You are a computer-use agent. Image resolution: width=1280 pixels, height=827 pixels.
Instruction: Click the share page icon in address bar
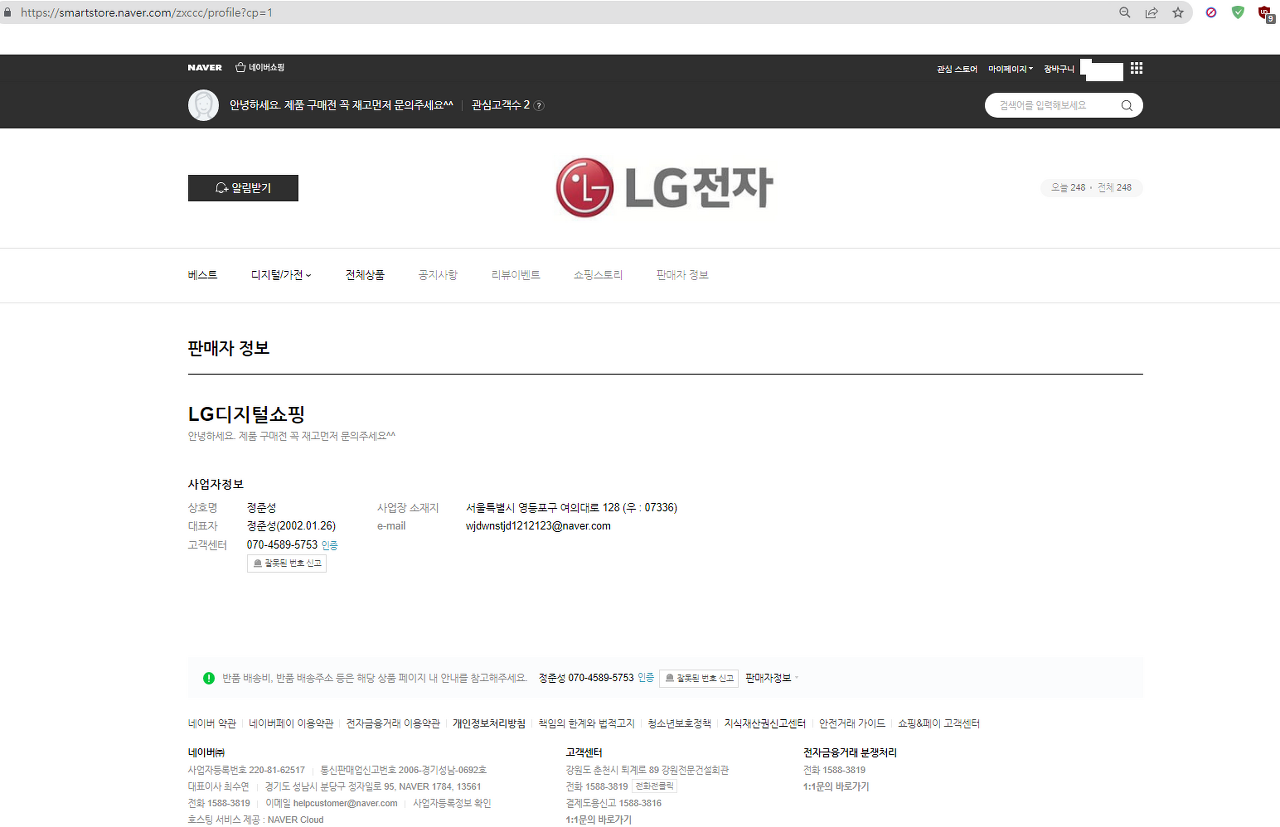(x=1152, y=13)
